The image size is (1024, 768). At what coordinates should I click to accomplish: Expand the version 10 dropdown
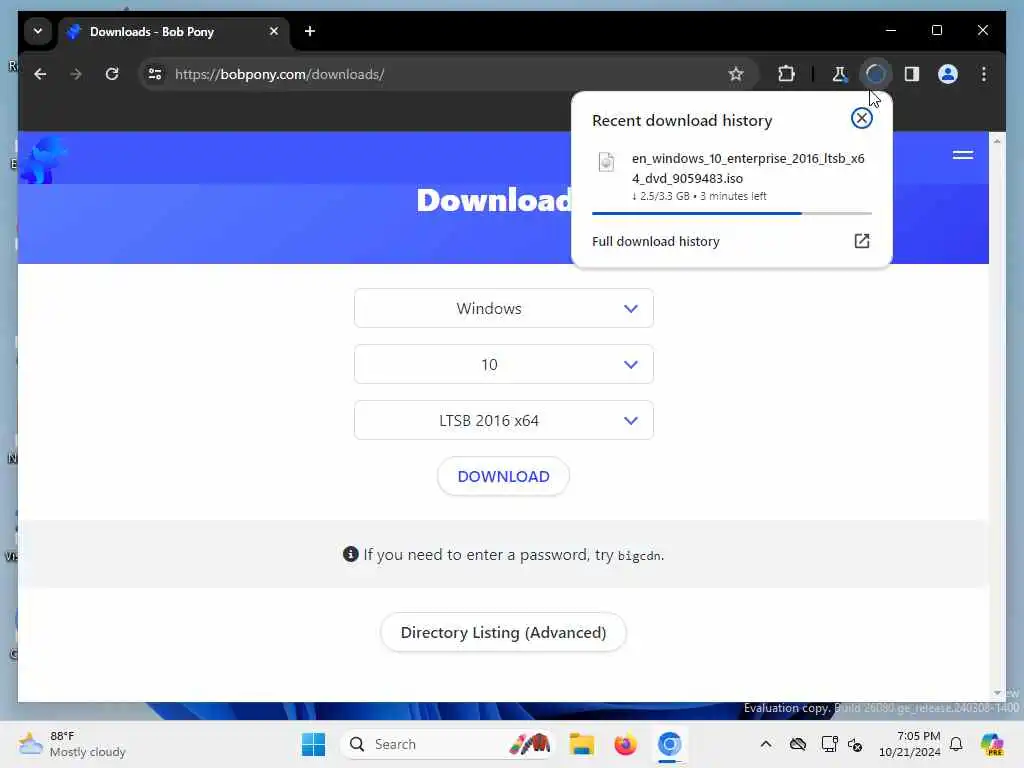pos(504,364)
